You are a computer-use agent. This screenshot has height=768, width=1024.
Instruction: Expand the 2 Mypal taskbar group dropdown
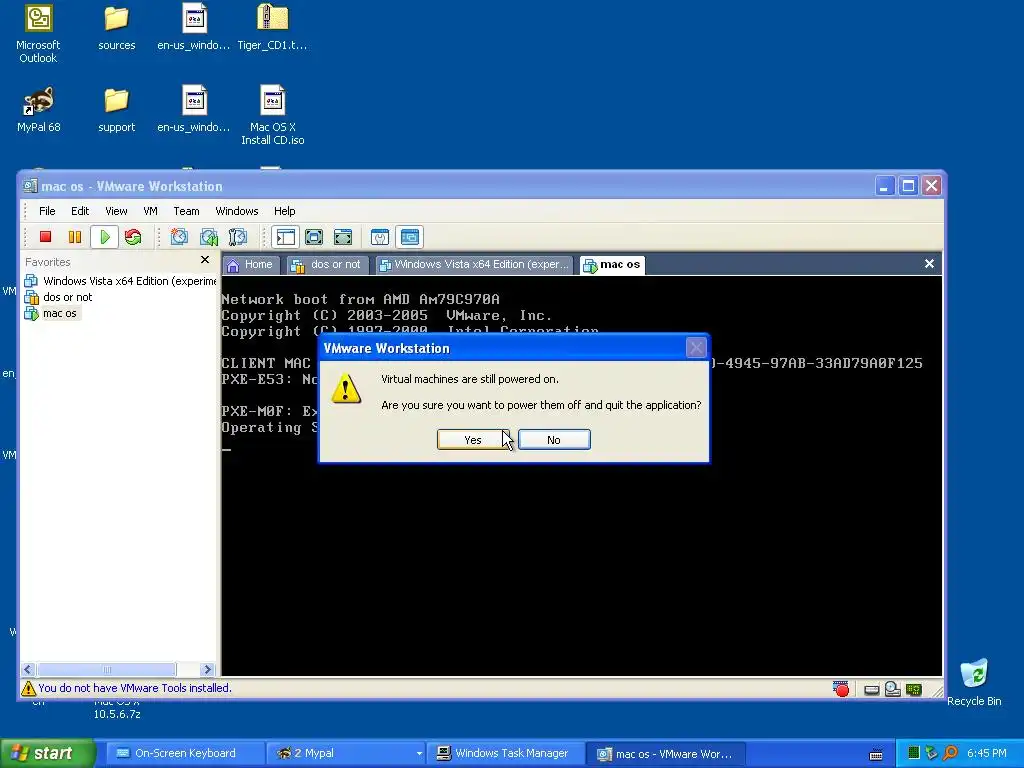pos(419,754)
